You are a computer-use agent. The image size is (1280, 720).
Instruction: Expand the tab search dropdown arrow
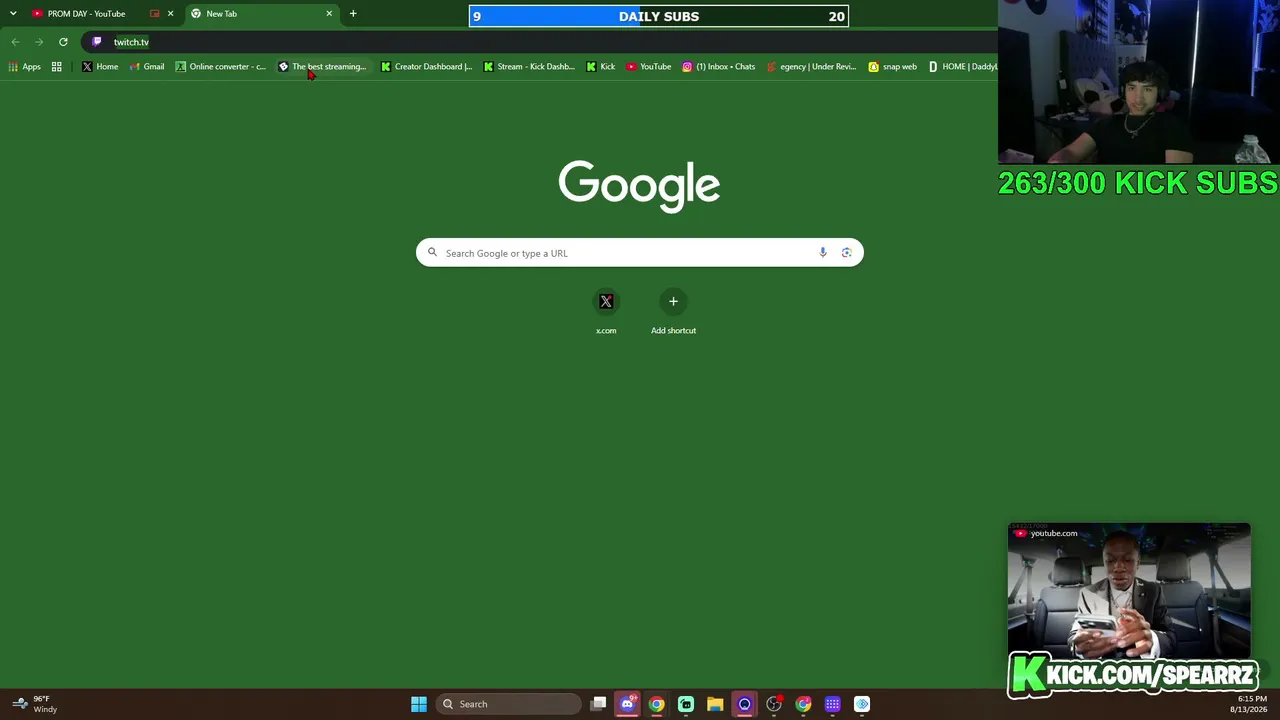[x=13, y=14]
